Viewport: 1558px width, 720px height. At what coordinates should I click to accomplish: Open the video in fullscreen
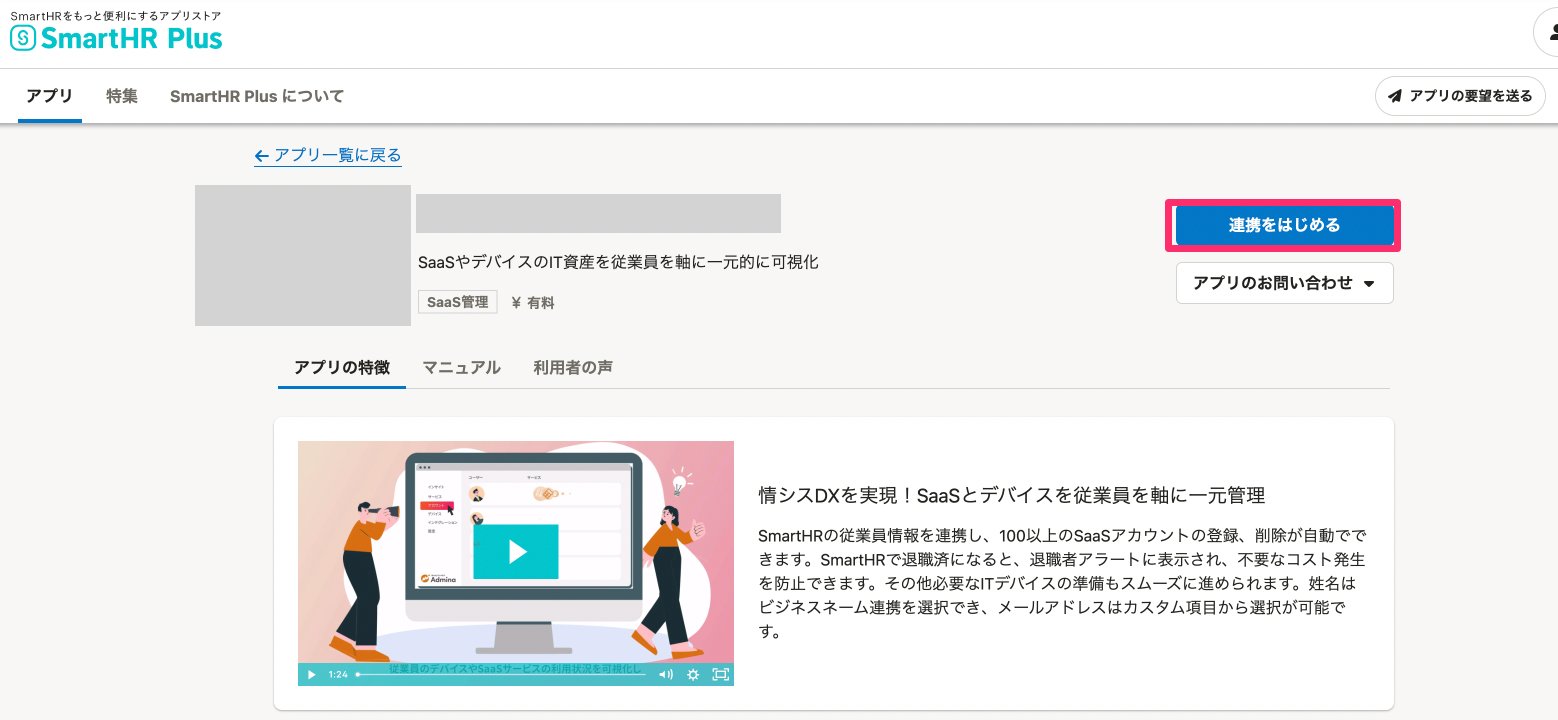click(x=720, y=675)
